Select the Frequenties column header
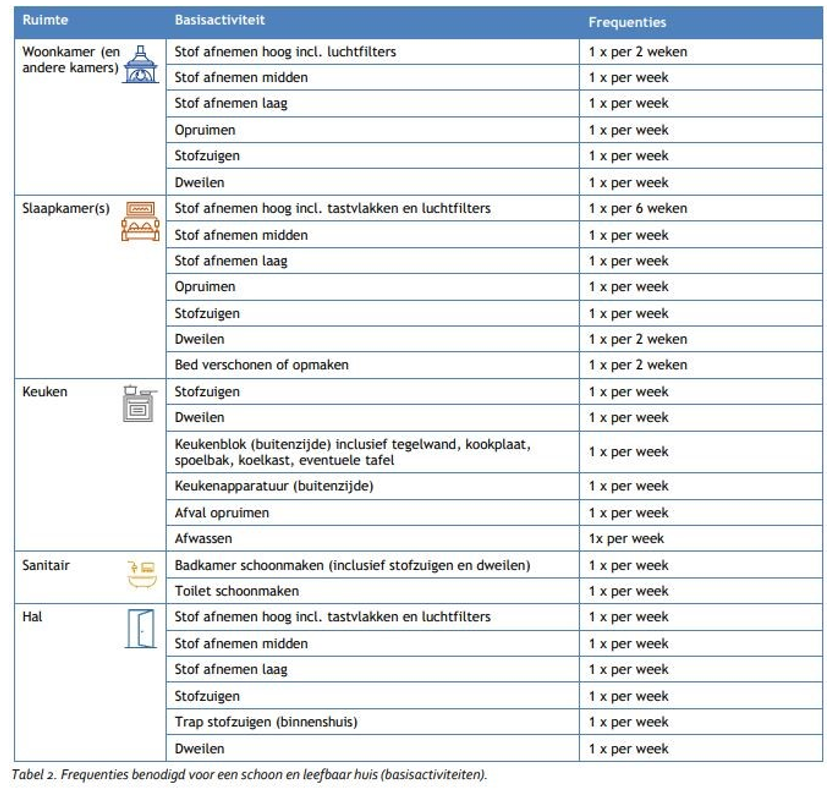Viewport: 833px width, 792px height. [627, 22]
